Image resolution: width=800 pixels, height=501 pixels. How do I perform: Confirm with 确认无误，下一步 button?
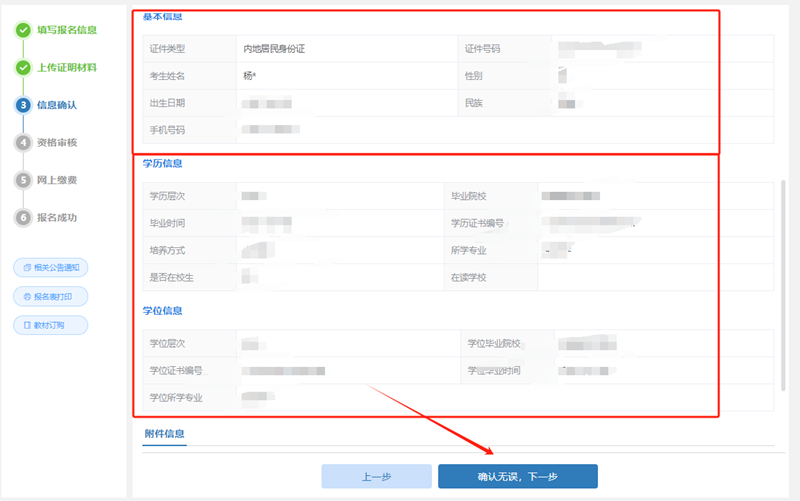pos(518,477)
